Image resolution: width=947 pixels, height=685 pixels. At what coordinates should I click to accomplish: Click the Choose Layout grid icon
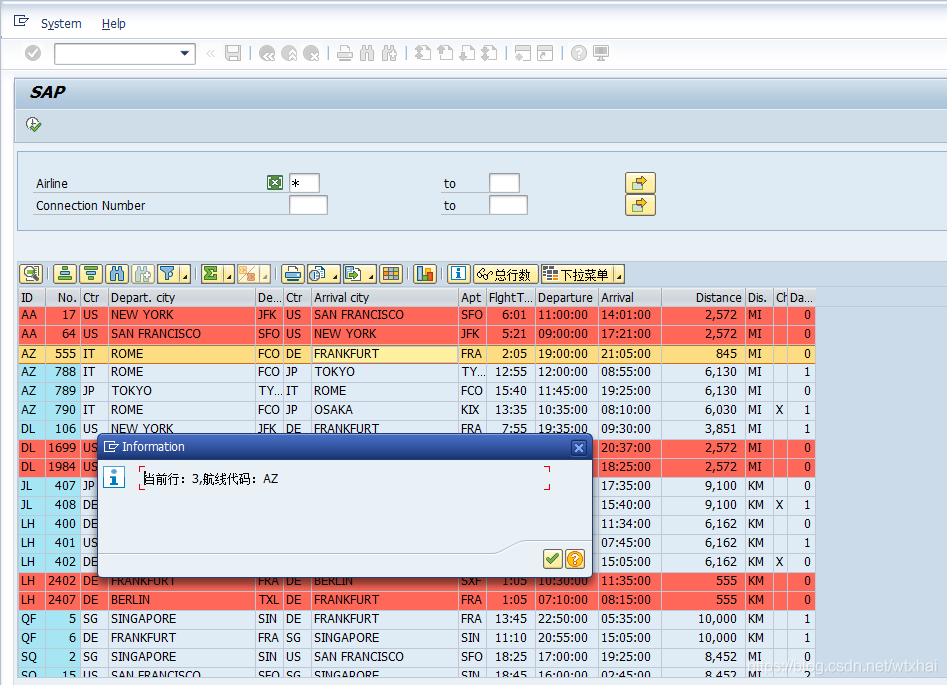(x=391, y=274)
